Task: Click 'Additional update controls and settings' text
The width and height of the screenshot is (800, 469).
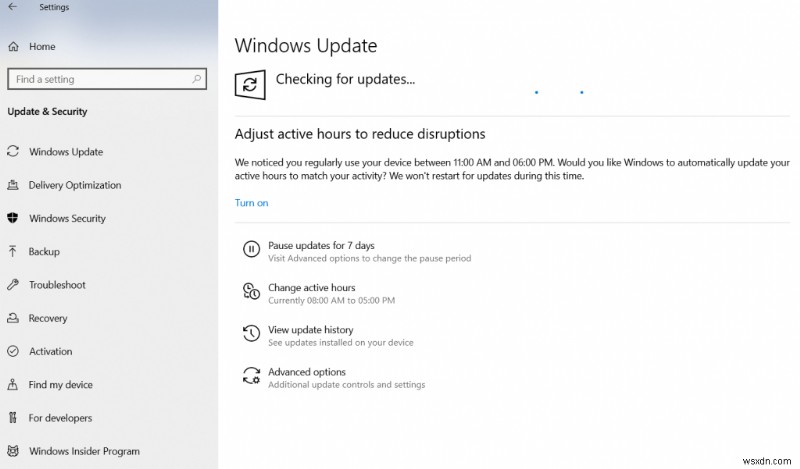Action: [x=346, y=384]
